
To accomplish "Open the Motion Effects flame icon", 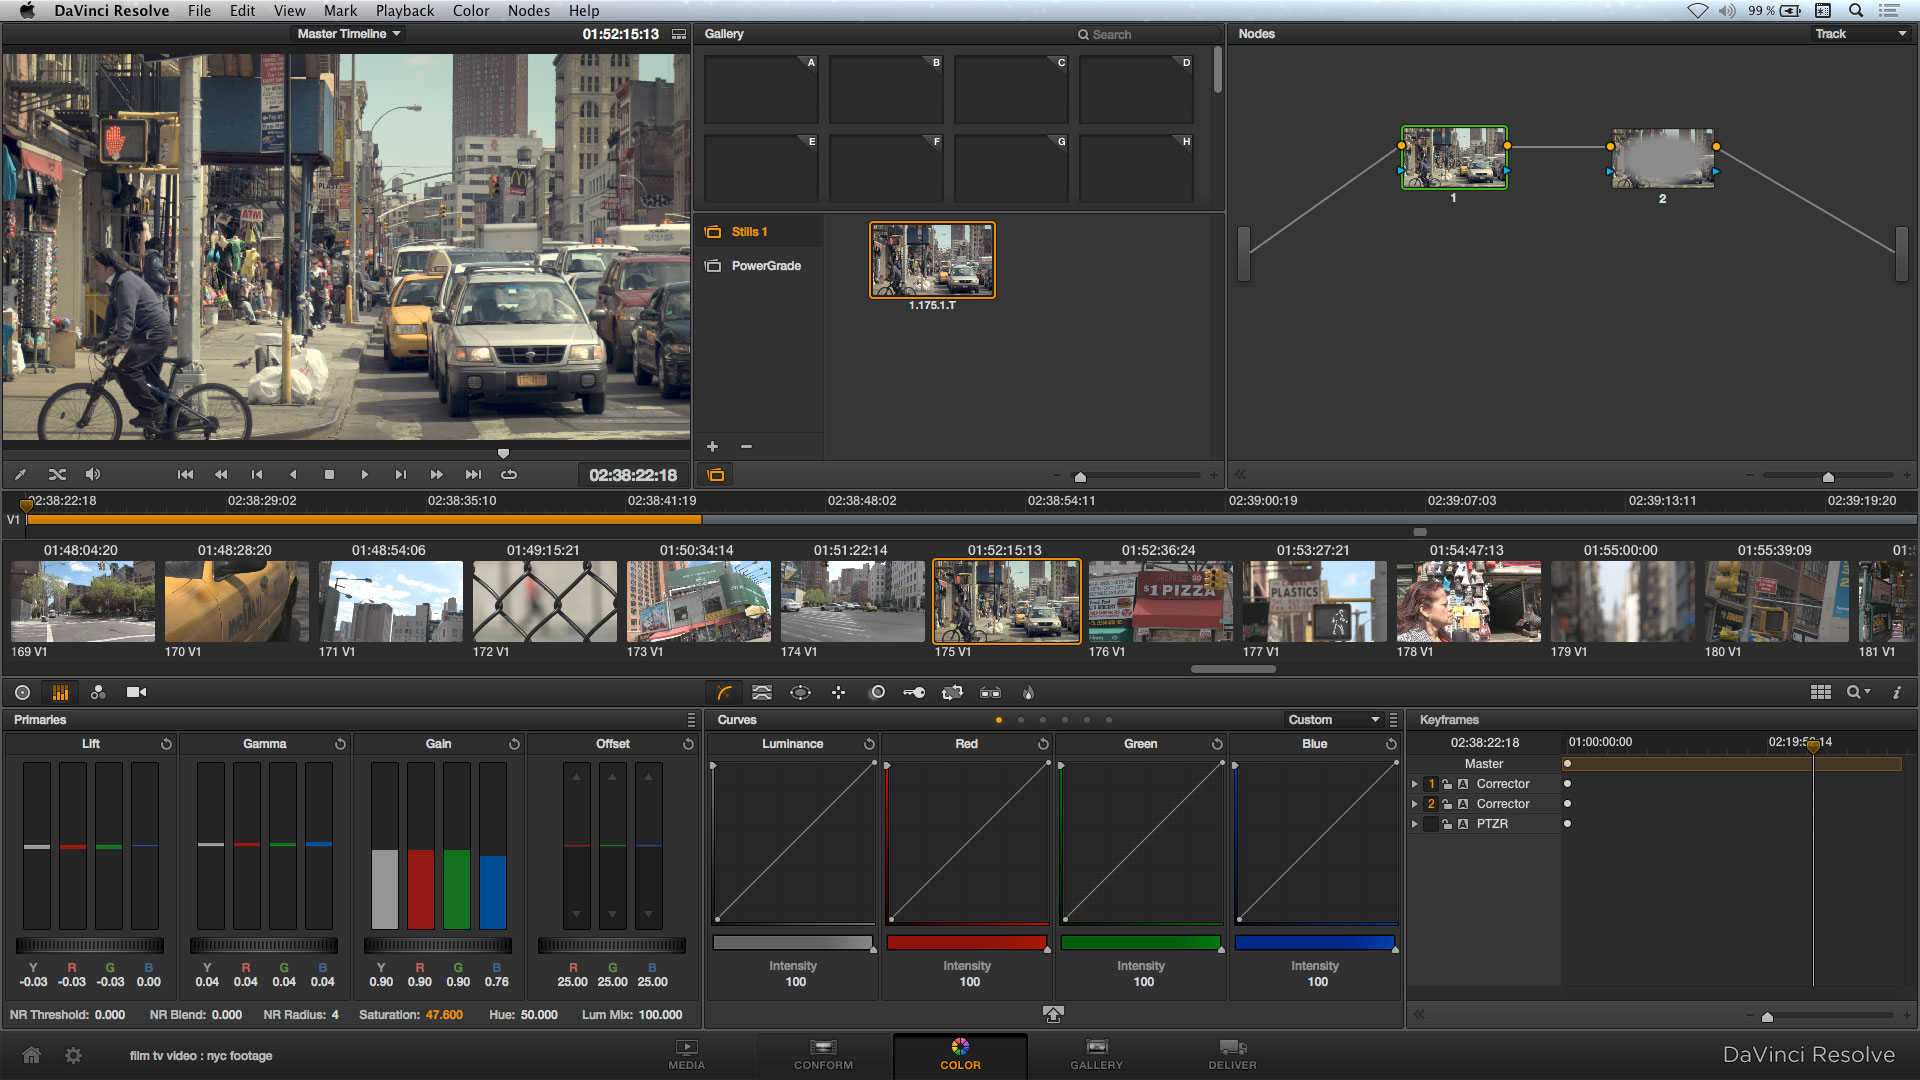I will [1028, 692].
